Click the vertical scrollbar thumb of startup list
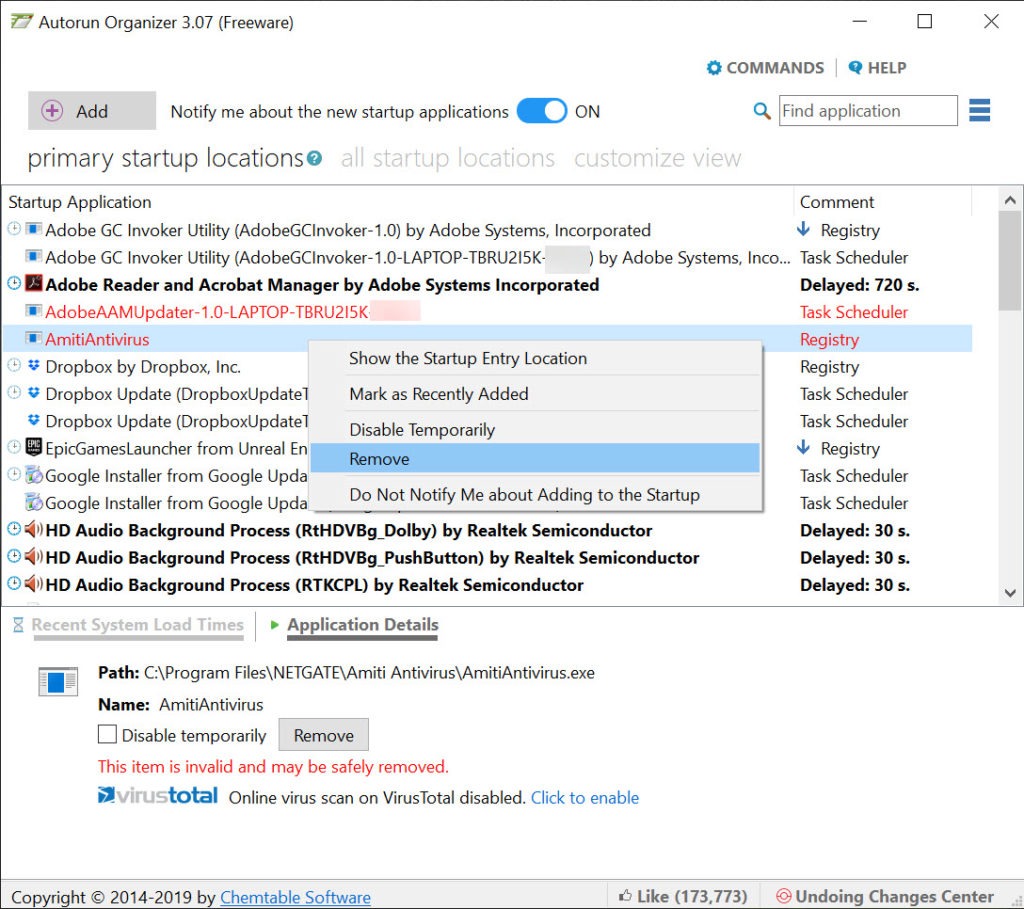This screenshot has height=909, width=1024. coord(1010,261)
